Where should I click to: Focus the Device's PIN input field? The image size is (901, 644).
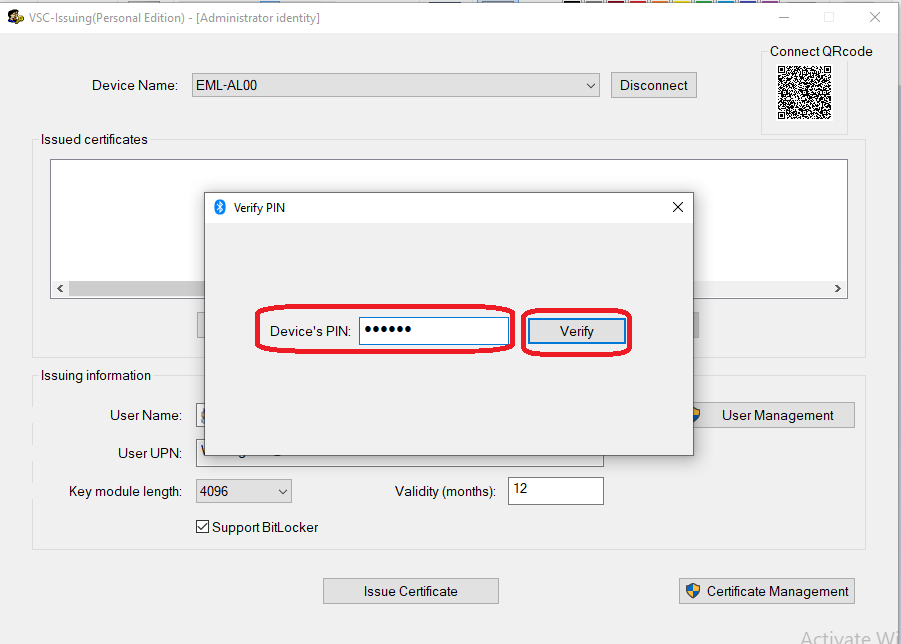point(433,331)
